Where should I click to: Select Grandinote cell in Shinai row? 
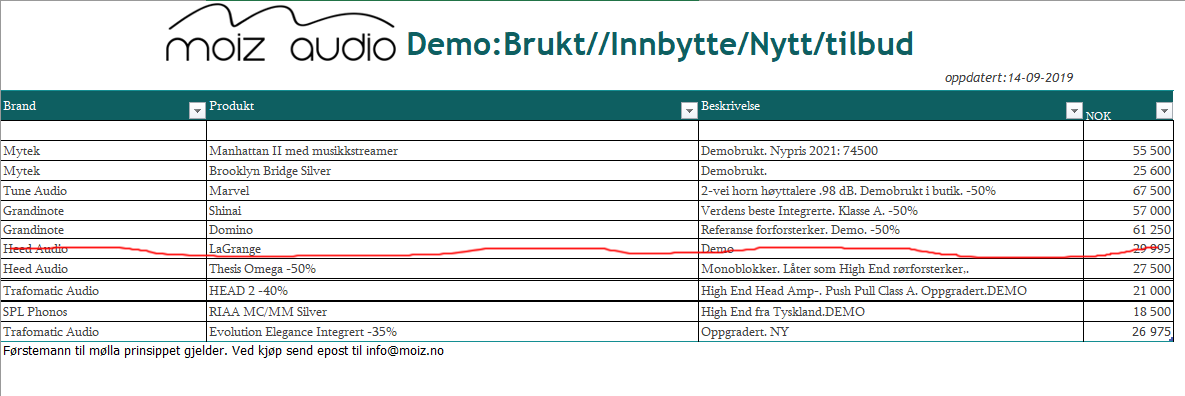click(104, 210)
